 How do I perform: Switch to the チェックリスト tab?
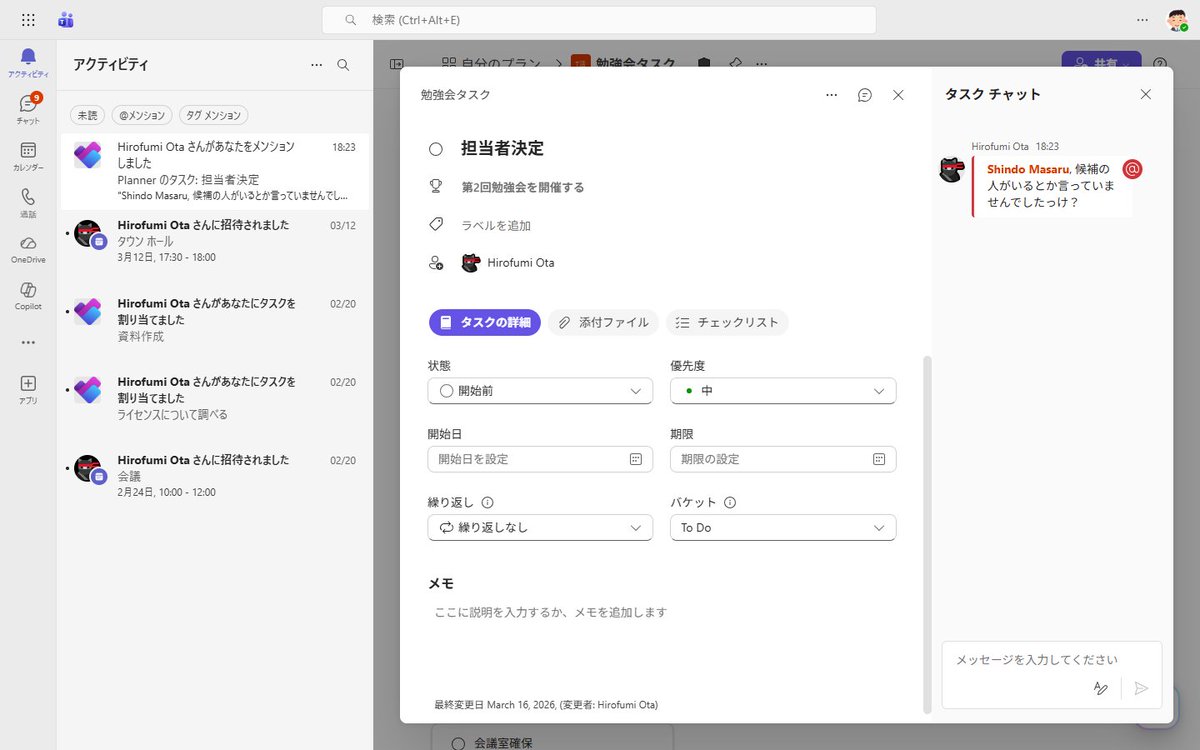[x=727, y=322]
